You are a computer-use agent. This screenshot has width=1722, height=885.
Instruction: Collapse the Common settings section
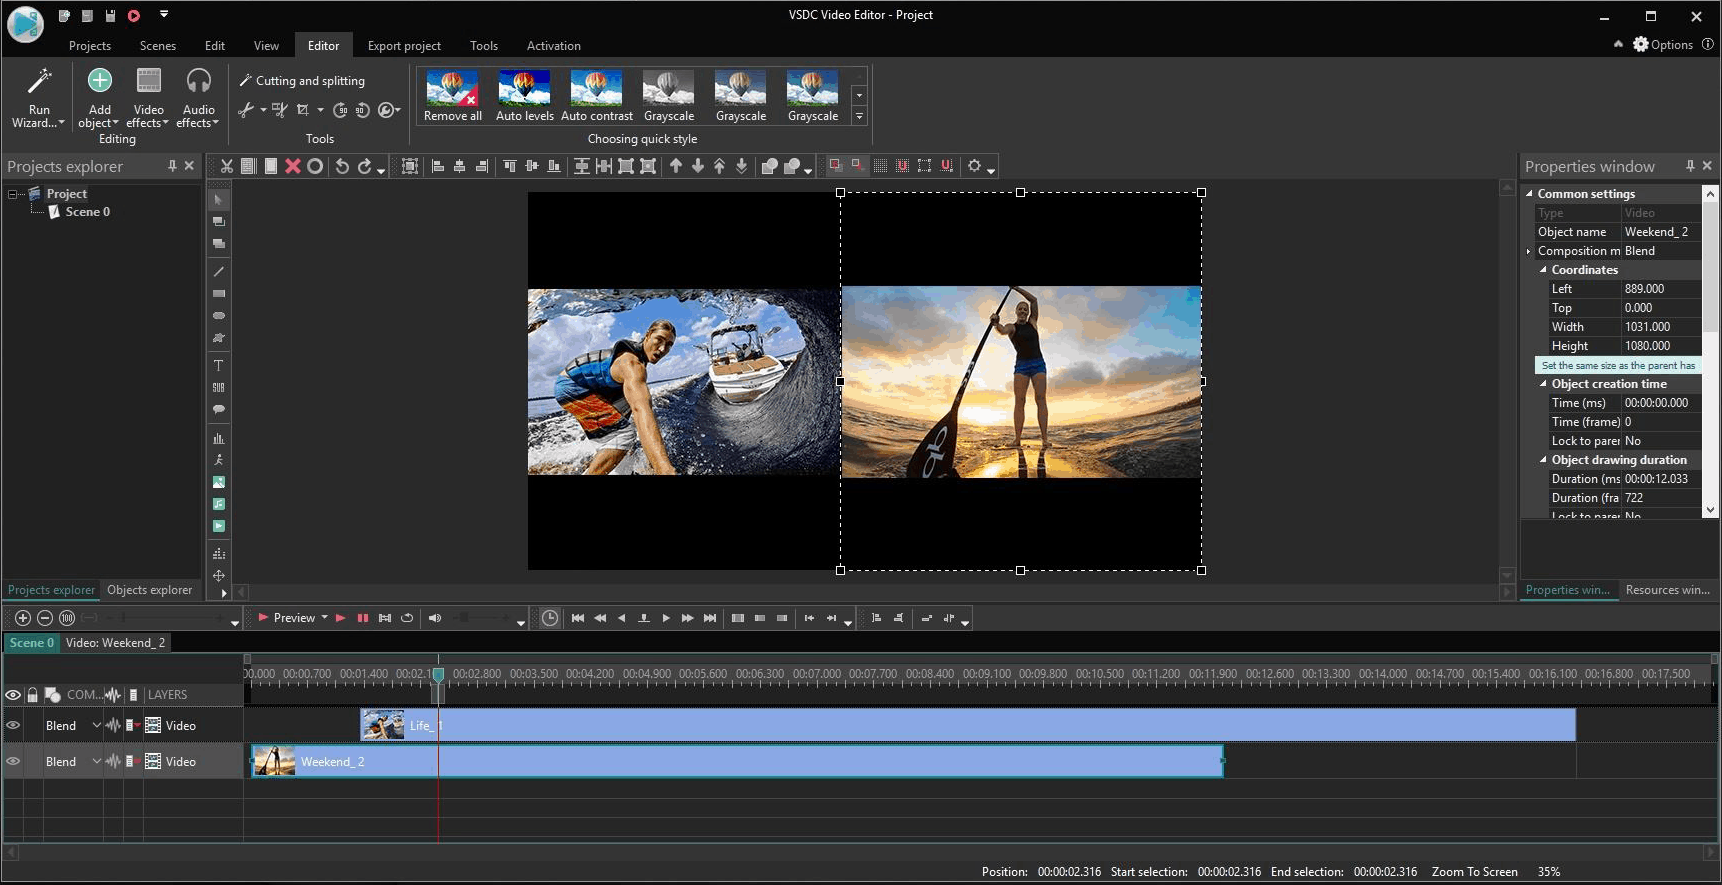[1529, 194]
